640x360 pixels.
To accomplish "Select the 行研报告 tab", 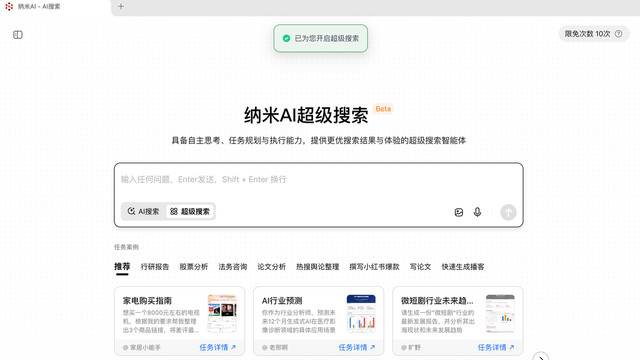I will click(x=155, y=267).
